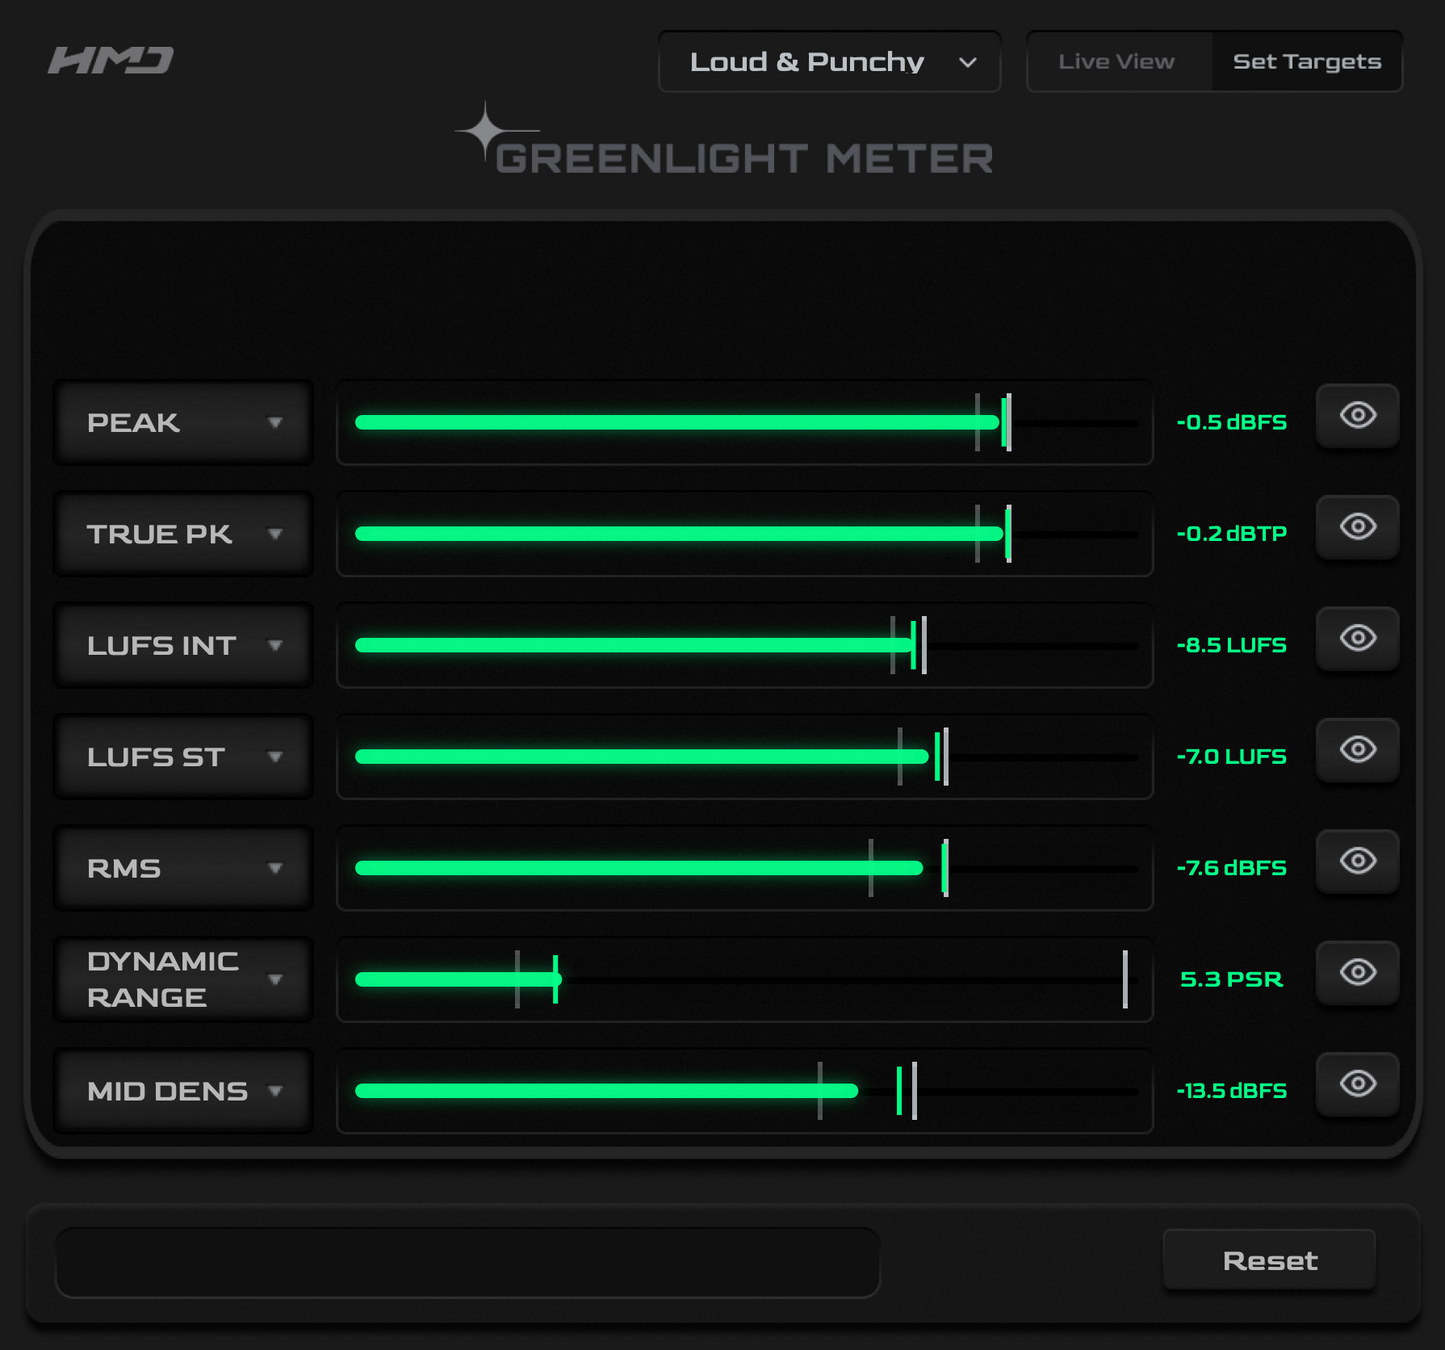Switch to the Set Targets tab
Viewport: 1445px width, 1350px height.
click(1307, 62)
